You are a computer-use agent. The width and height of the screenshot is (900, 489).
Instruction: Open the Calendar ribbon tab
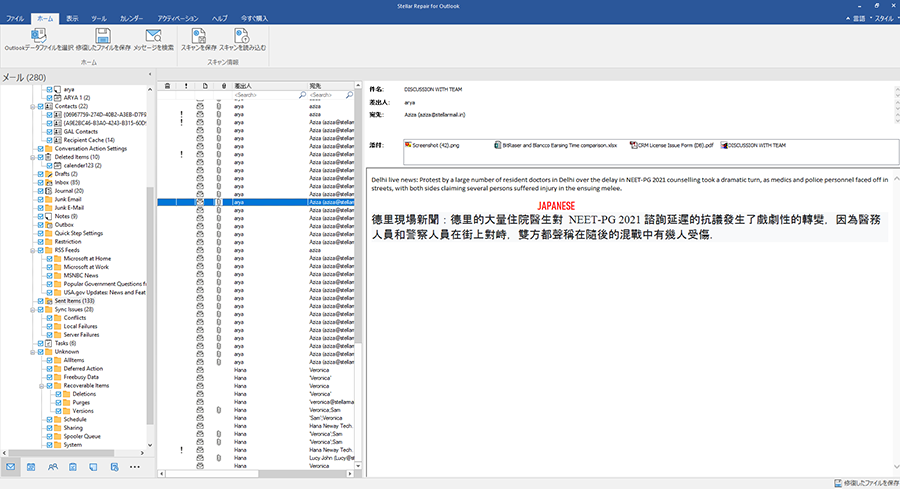pos(131,18)
